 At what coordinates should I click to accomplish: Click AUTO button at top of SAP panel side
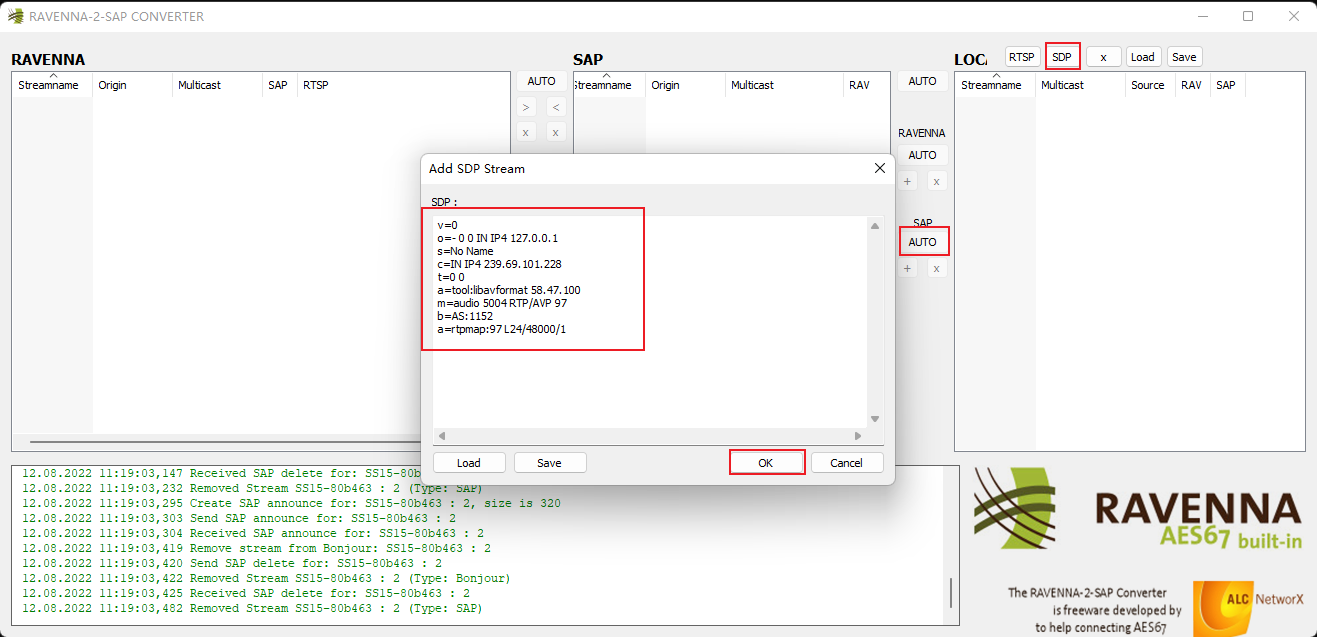point(922,81)
